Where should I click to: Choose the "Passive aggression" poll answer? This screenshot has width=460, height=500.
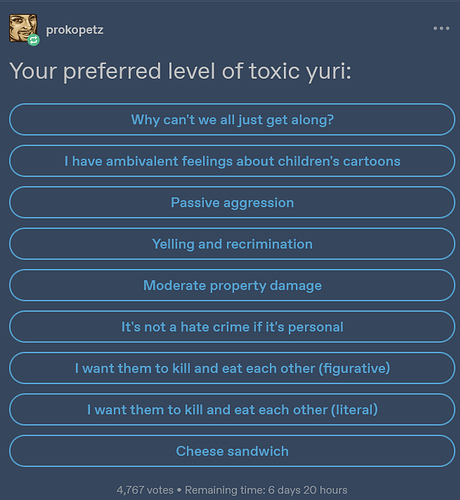click(x=232, y=202)
